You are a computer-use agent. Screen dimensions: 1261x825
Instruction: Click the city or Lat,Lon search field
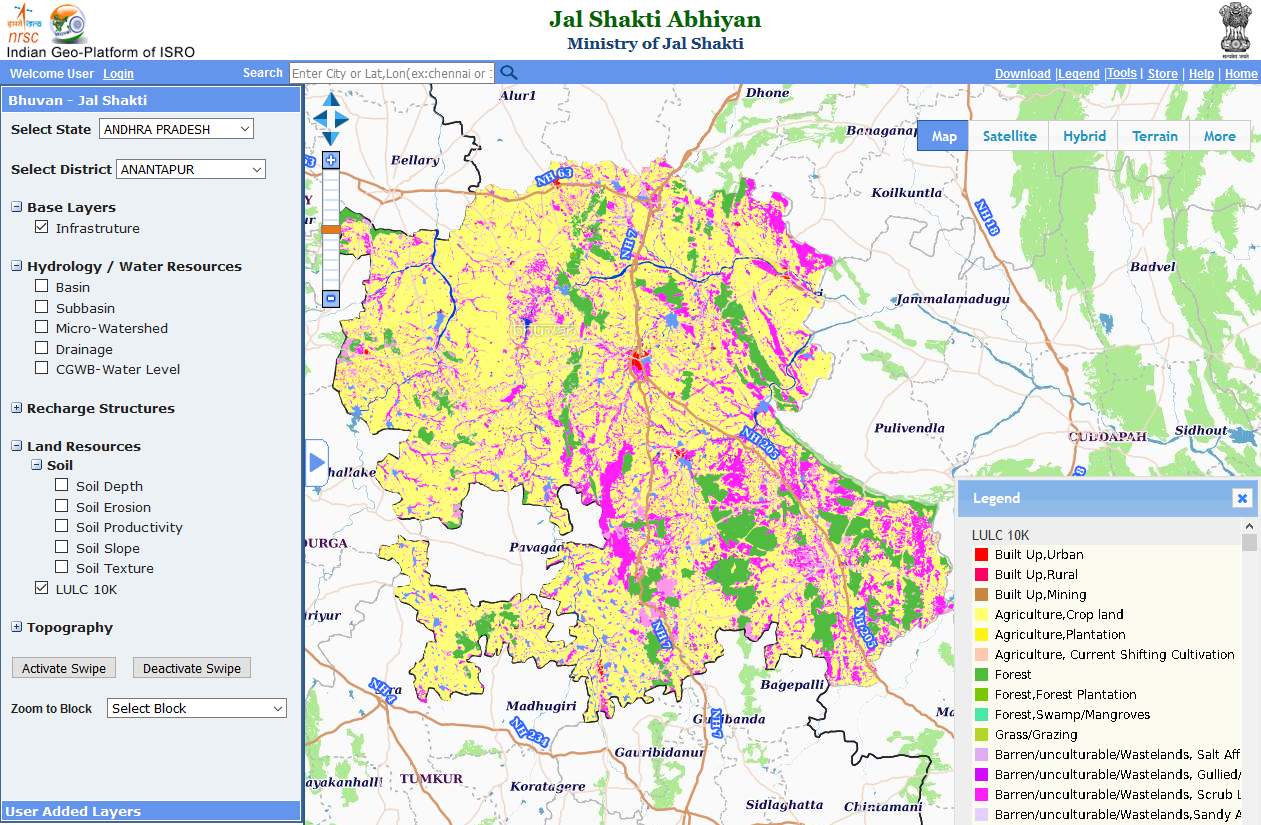tap(392, 73)
